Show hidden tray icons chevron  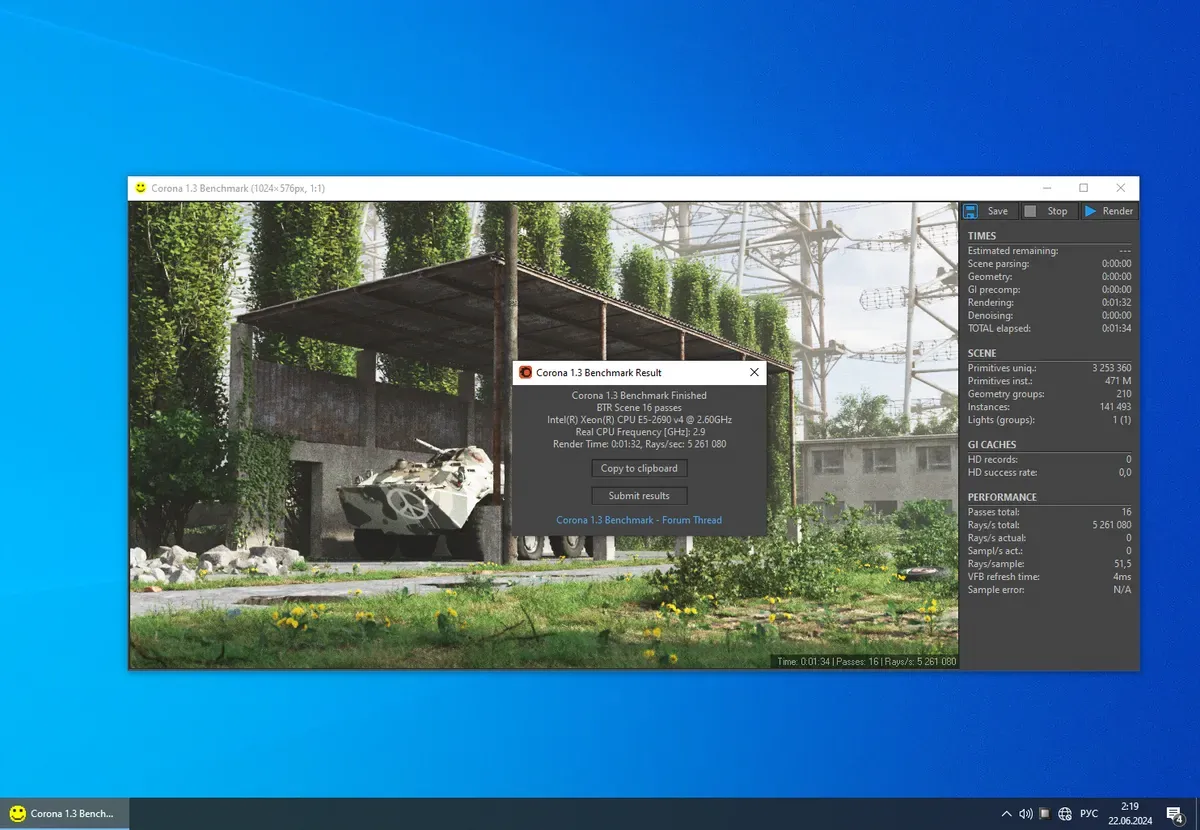click(x=1006, y=814)
